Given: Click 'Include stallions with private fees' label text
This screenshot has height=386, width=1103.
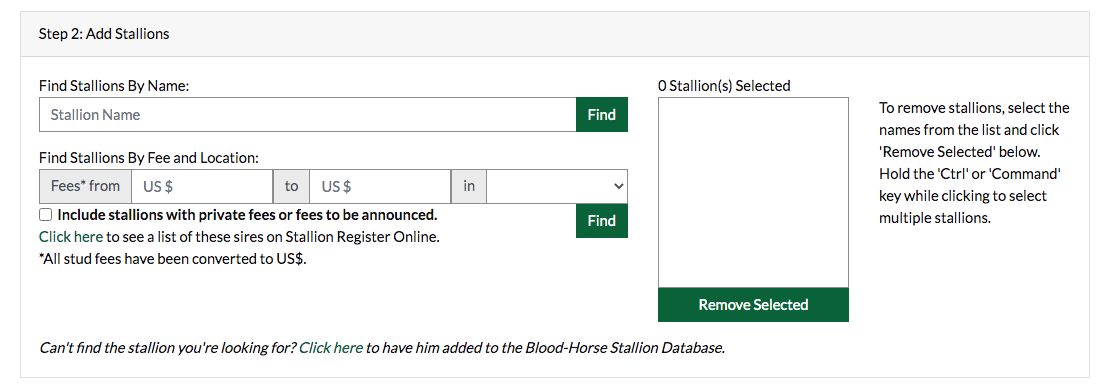Looking at the screenshot, I should point(248,214).
